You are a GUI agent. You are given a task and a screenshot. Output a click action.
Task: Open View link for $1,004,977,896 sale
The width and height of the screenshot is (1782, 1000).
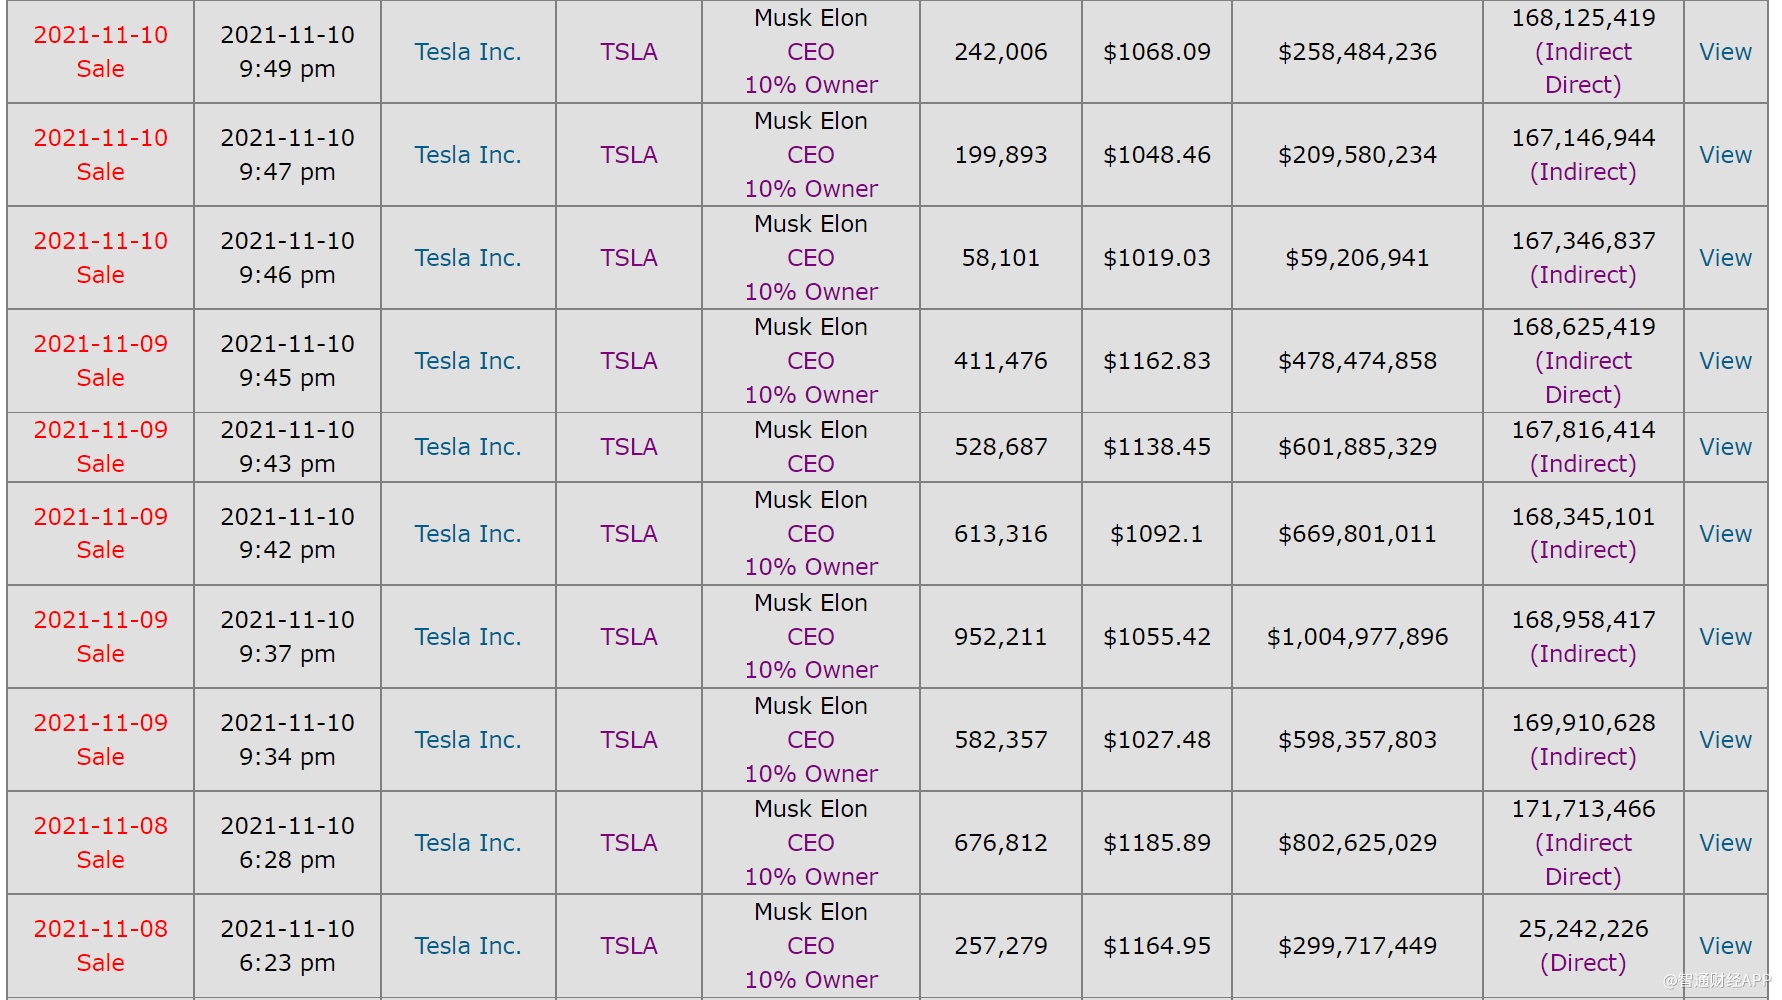(1725, 637)
